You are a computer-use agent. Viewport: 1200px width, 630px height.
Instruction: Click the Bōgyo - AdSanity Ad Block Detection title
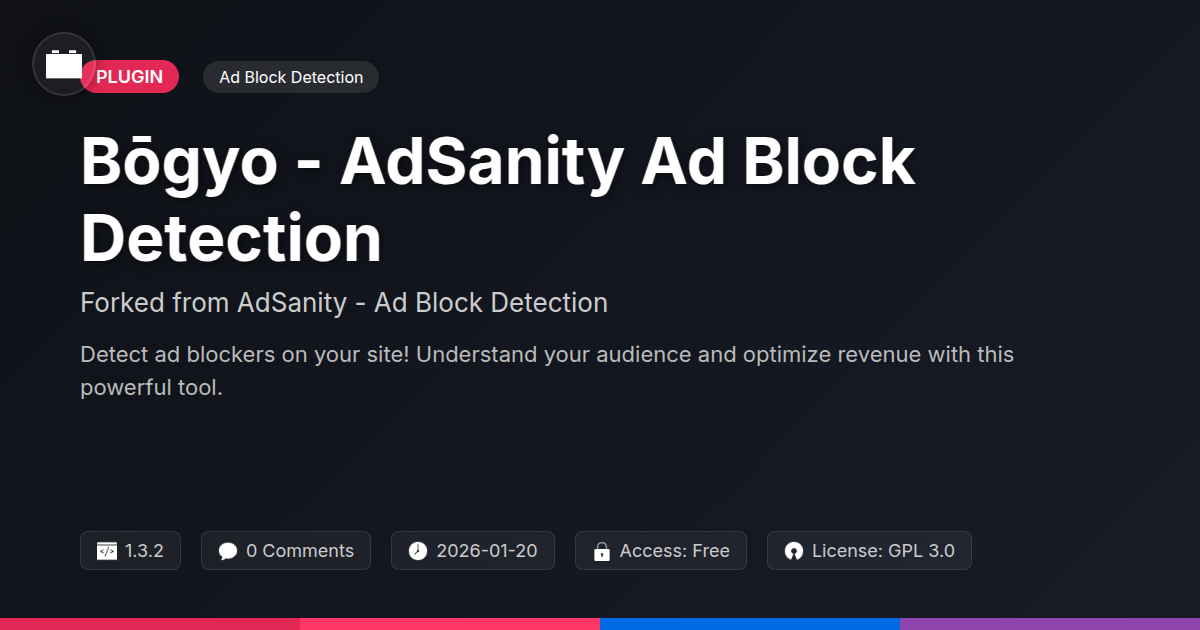click(498, 201)
